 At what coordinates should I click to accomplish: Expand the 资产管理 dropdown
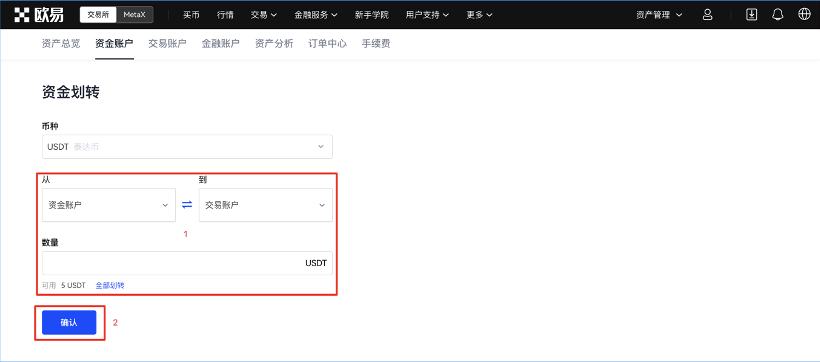[x=659, y=15]
